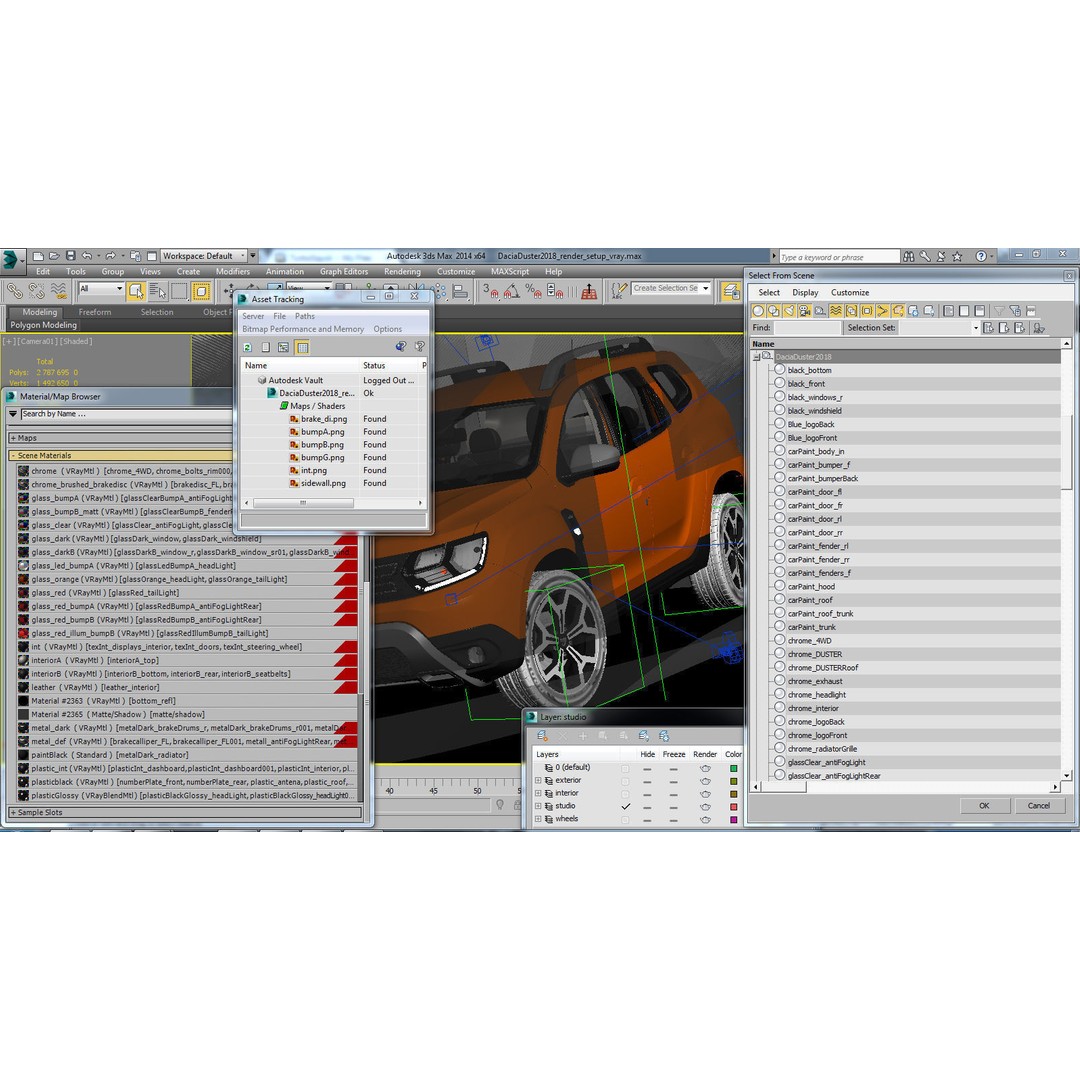Click Asset Tracking help question icon
This screenshot has width=1080, height=1080.
[x=419, y=346]
